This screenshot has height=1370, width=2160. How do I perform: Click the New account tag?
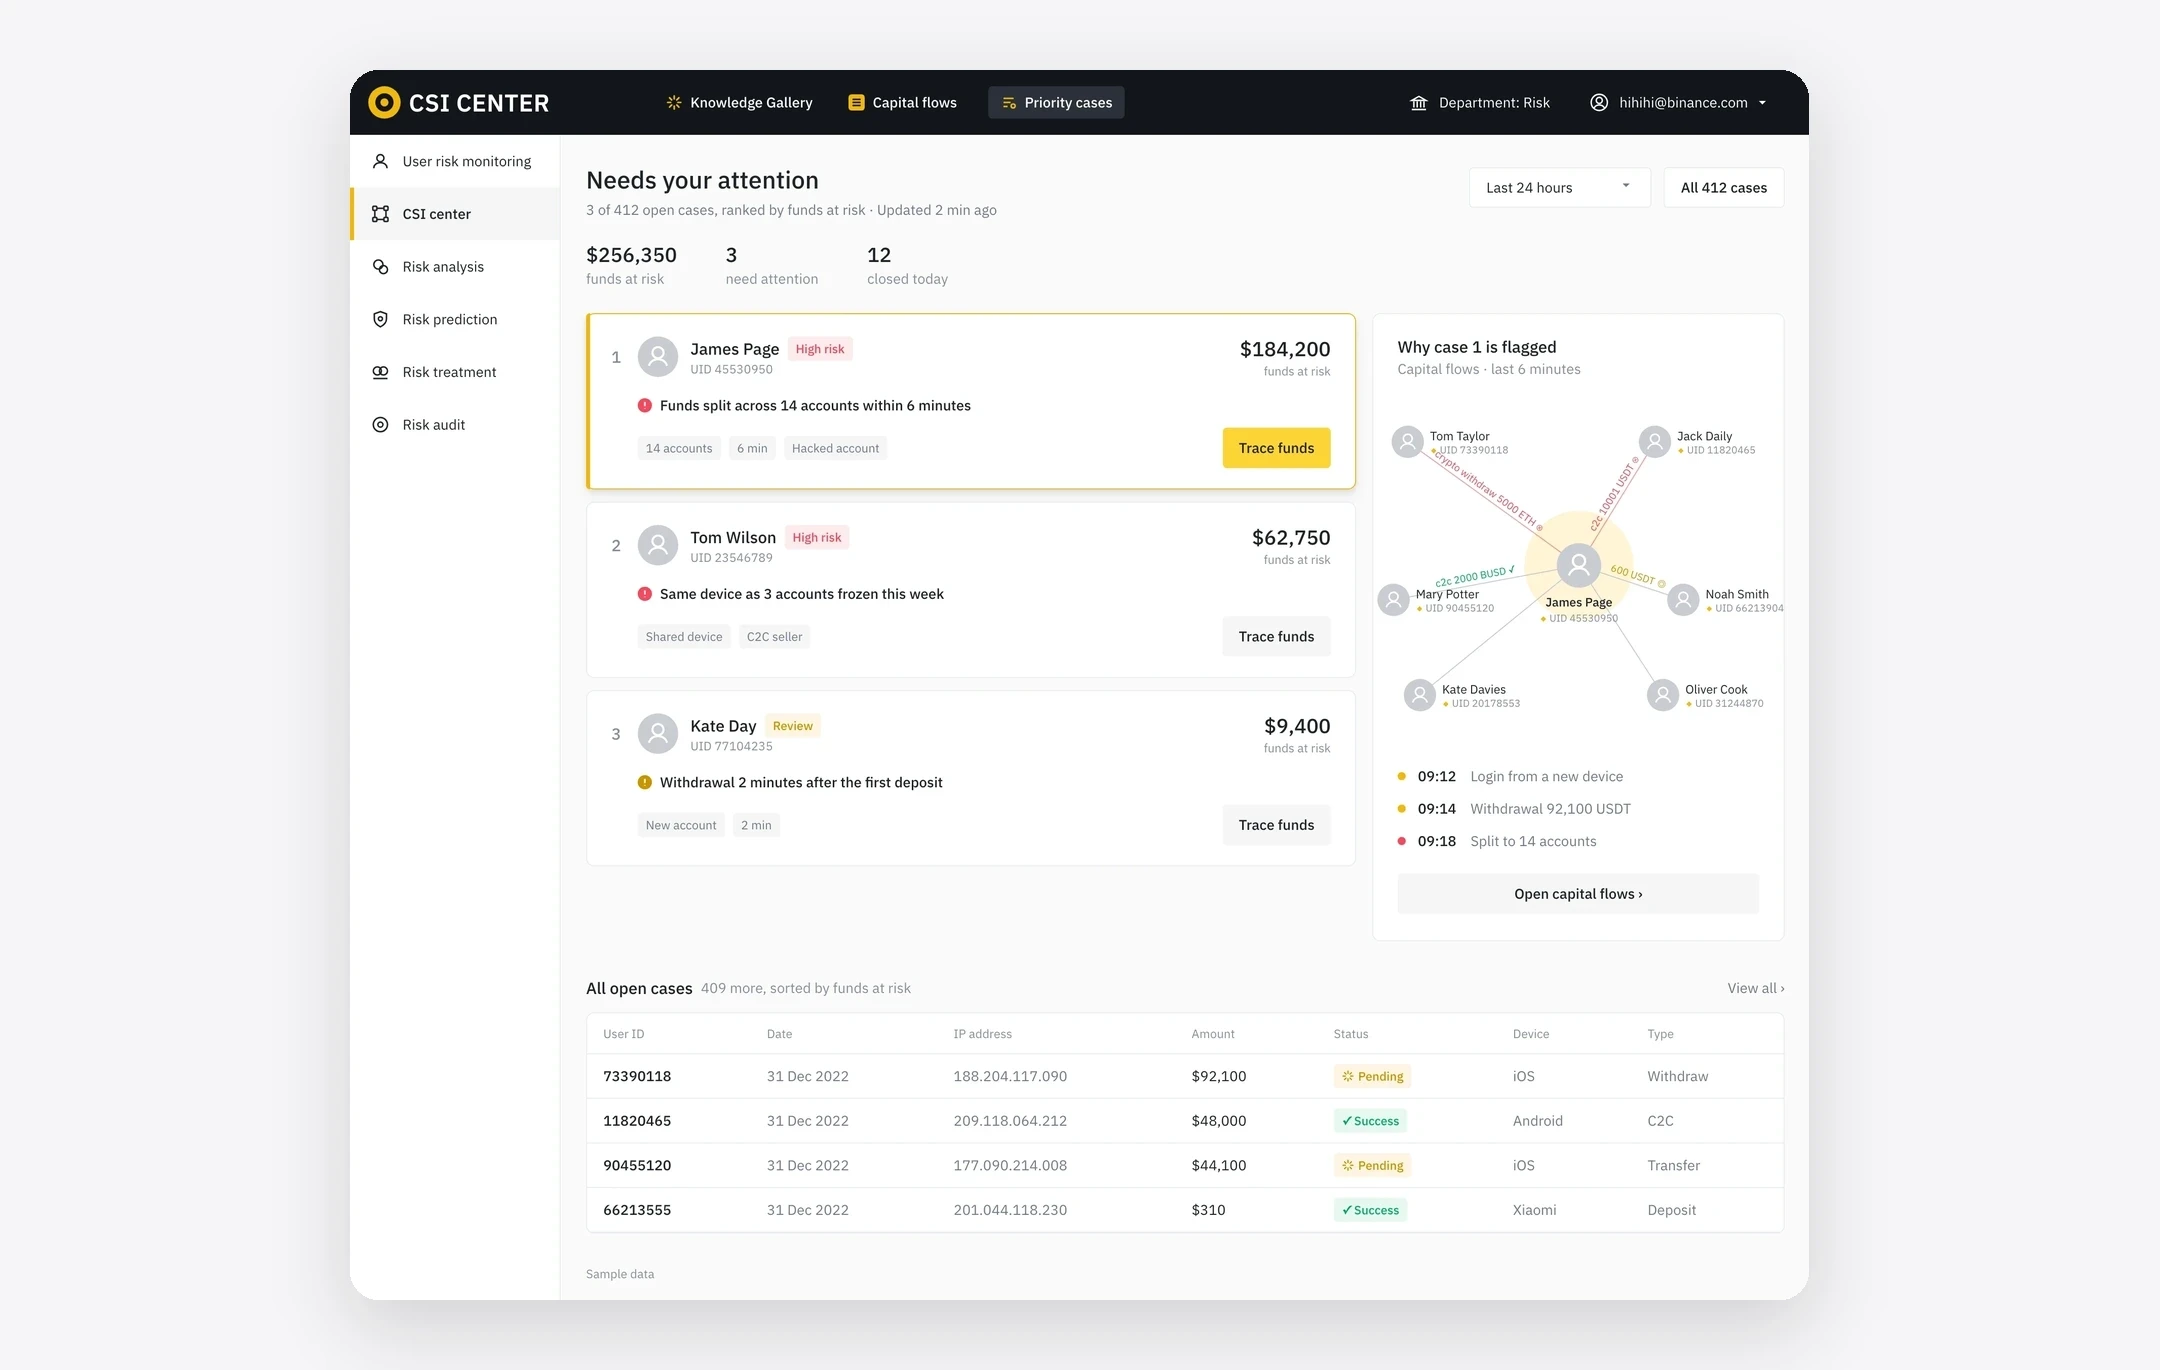tap(681, 825)
